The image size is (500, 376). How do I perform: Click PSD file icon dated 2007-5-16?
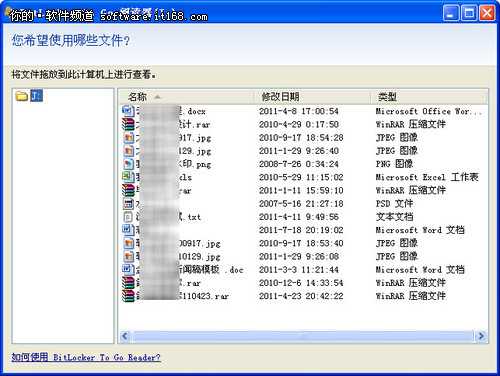point(128,204)
